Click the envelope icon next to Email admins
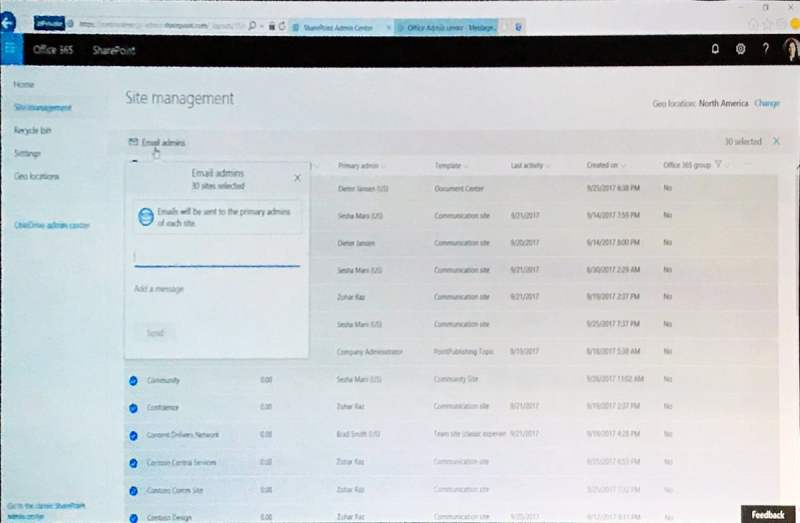 click(133, 142)
